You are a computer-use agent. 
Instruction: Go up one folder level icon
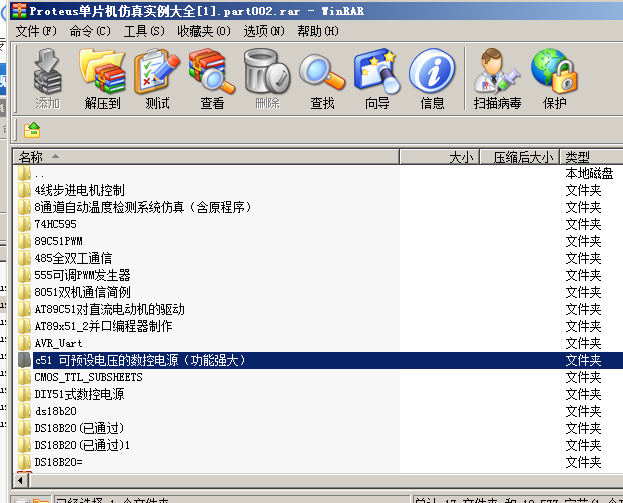click(32, 130)
